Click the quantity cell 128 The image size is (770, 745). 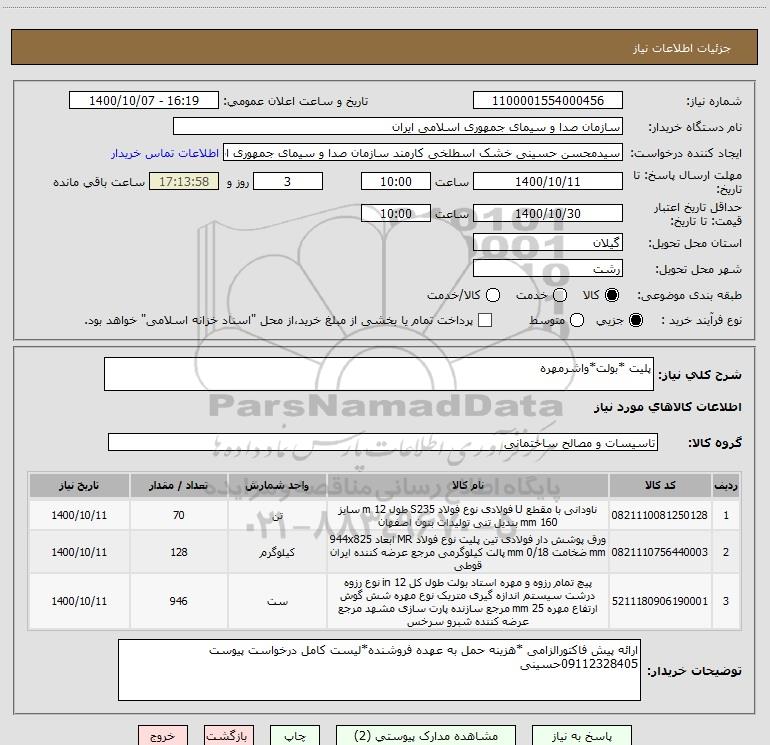click(x=179, y=552)
